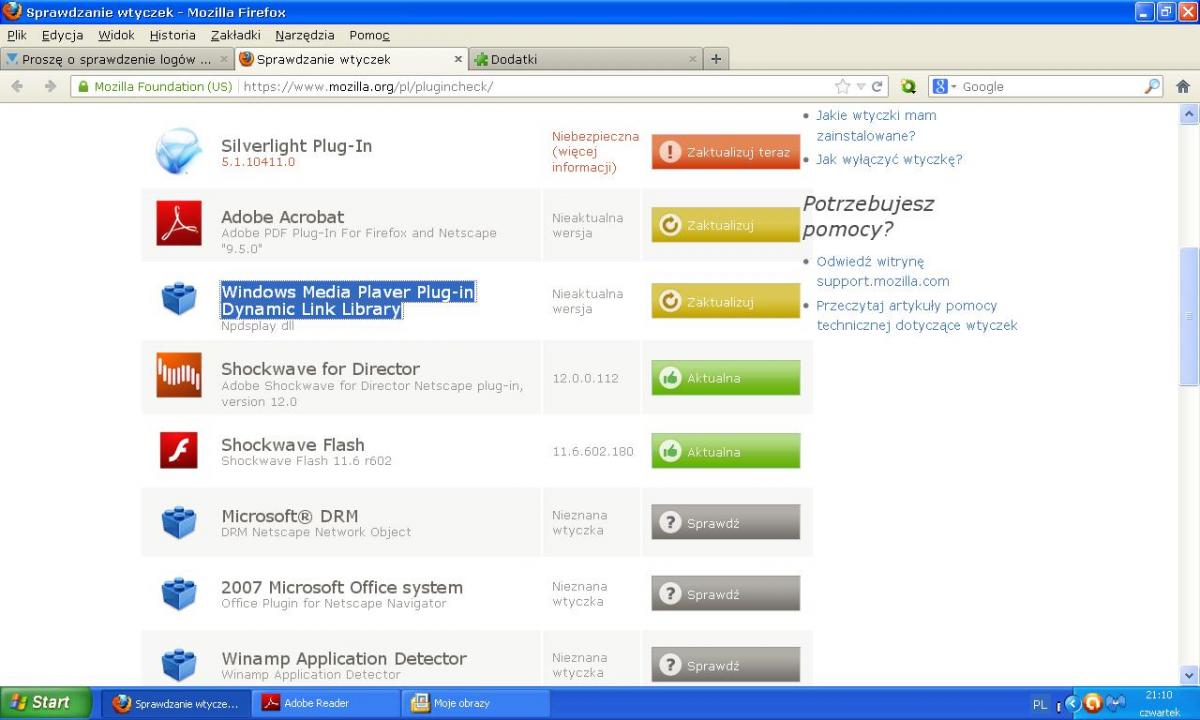
Task: Click the Adobe Acrobat PDF icon
Action: [179, 223]
